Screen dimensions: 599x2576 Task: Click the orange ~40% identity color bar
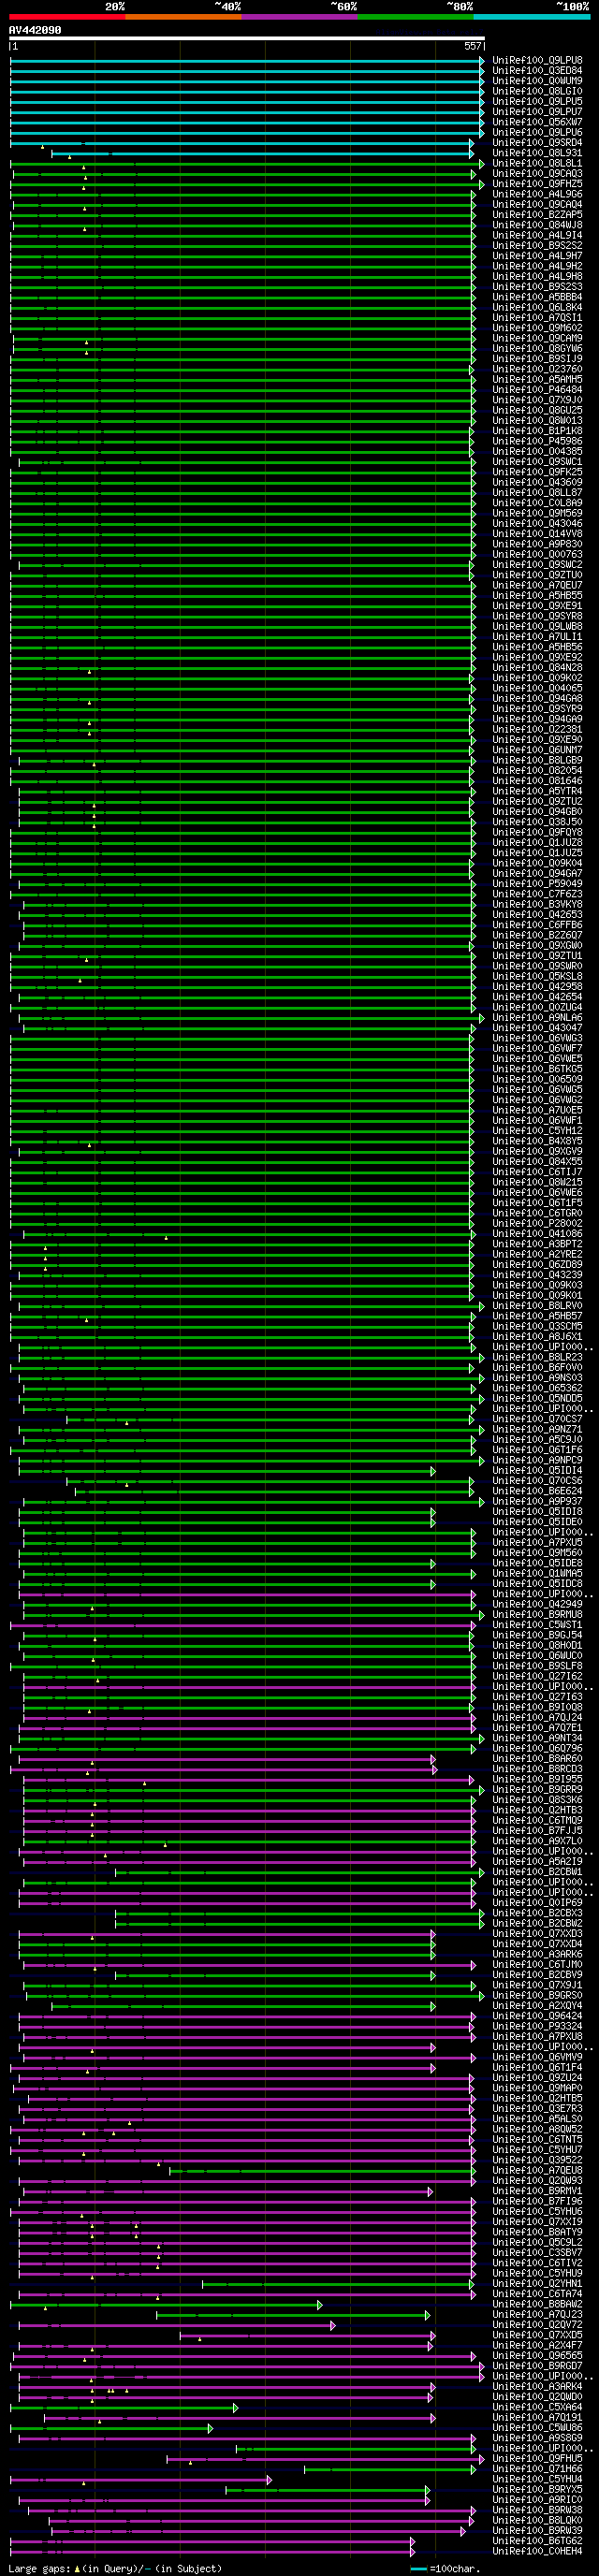tap(183, 17)
